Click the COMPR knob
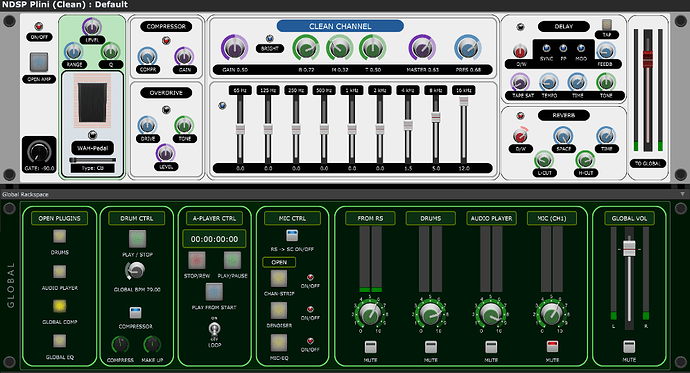The image size is (690, 373). tap(147, 56)
